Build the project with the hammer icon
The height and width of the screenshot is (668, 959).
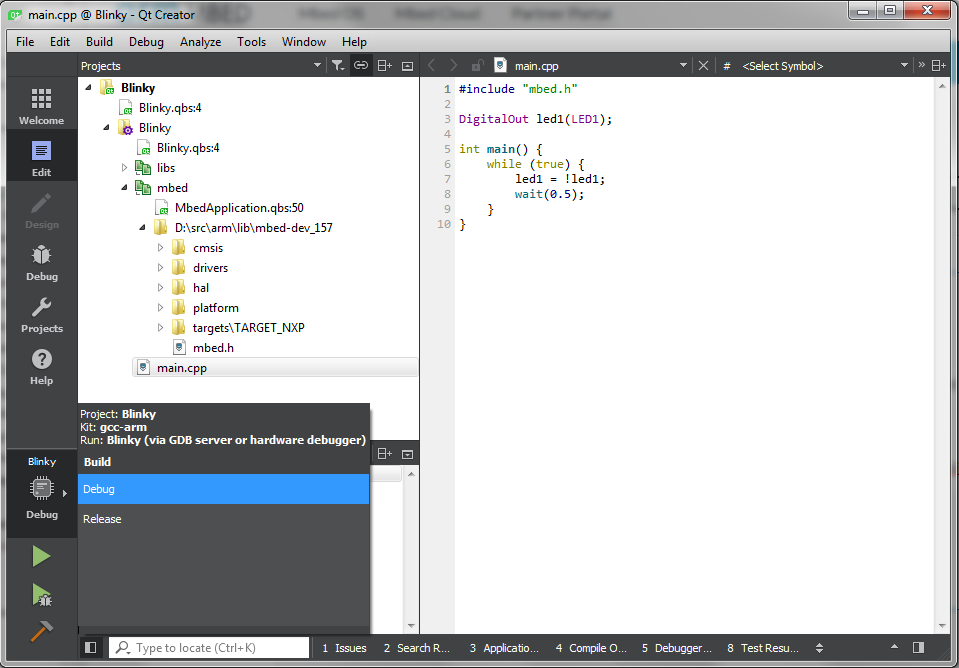(x=40, y=630)
